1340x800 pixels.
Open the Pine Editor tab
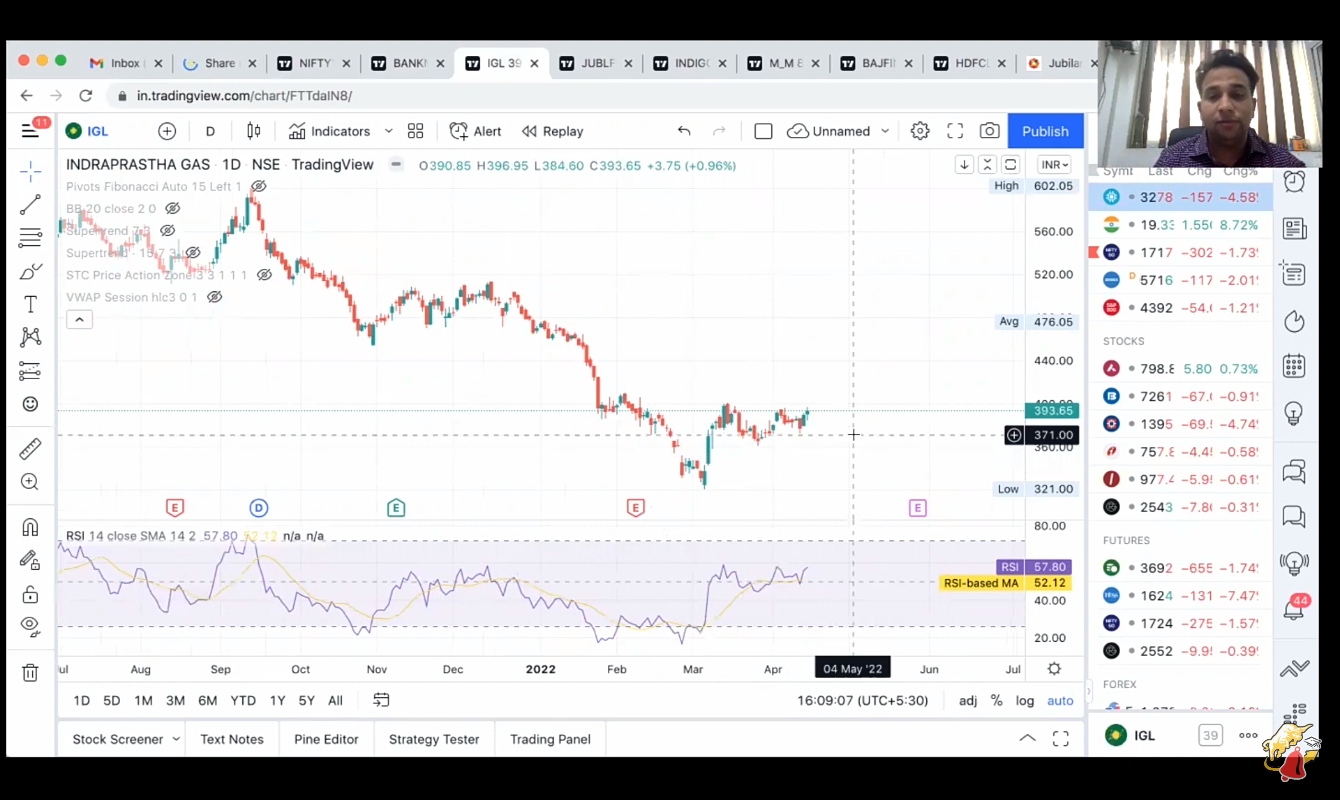pos(326,739)
